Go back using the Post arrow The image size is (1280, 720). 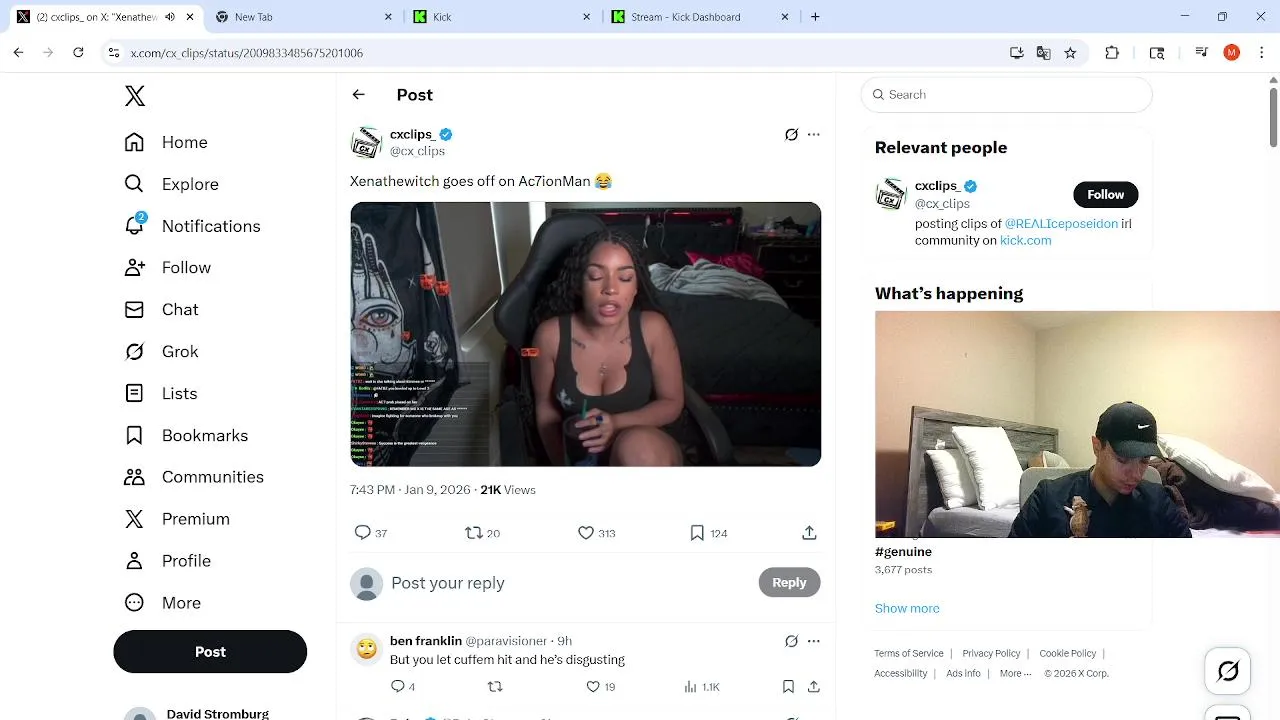(x=358, y=94)
